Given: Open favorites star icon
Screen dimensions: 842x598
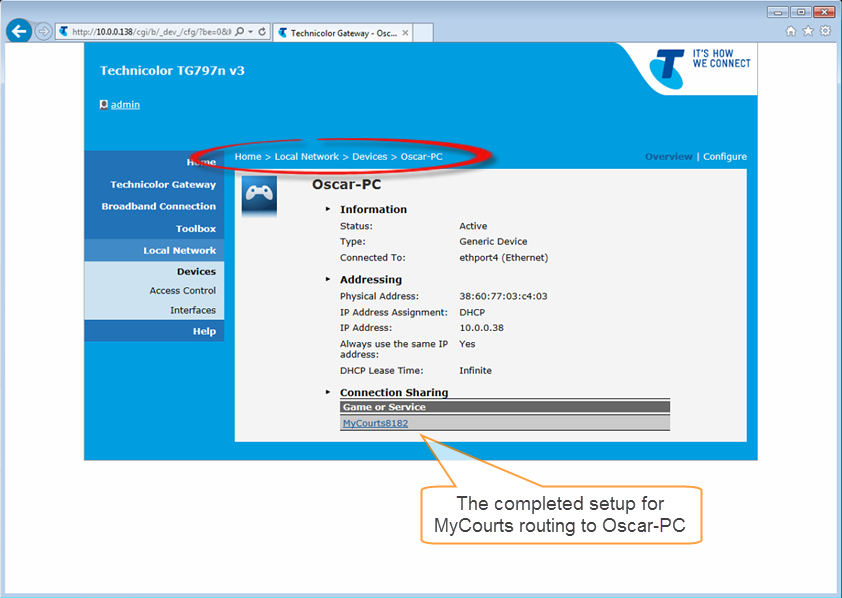Looking at the screenshot, I should 808,31.
